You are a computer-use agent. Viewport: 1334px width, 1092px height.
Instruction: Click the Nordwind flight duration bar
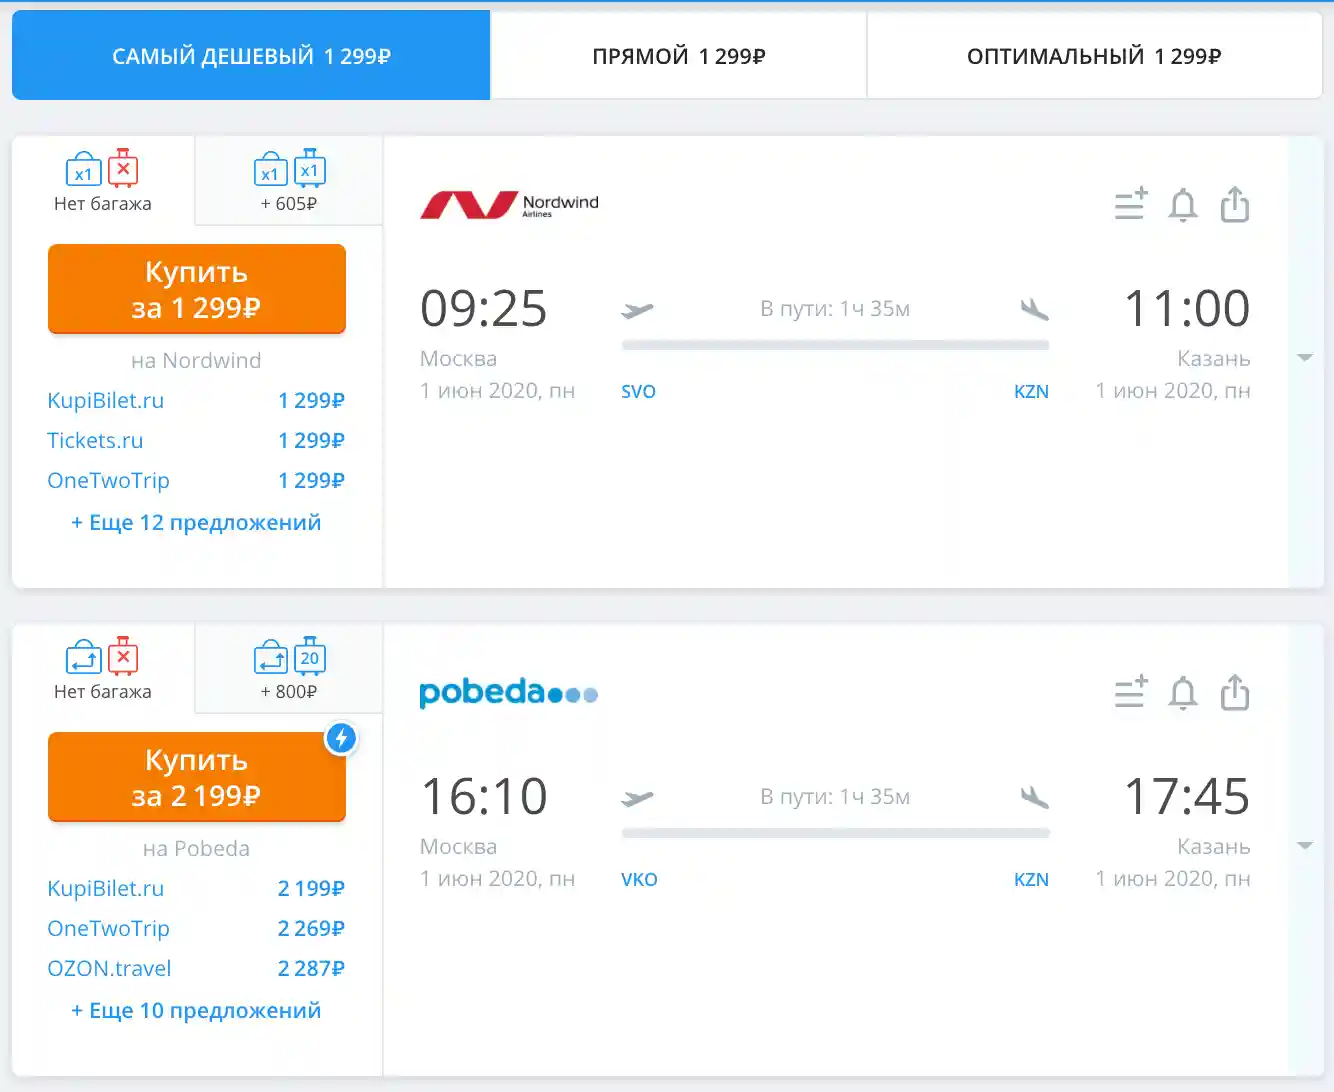pyautogui.click(x=835, y=345)
